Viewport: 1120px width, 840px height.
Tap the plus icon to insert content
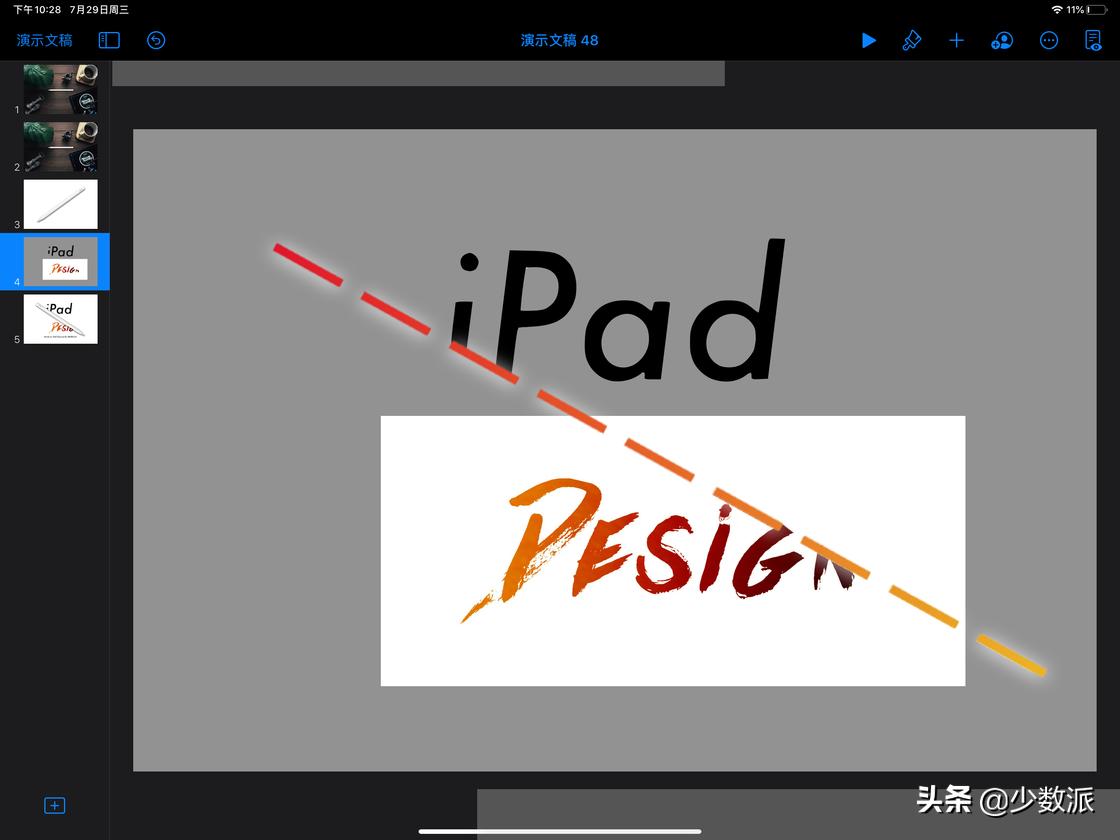click(x=956, y=40)
